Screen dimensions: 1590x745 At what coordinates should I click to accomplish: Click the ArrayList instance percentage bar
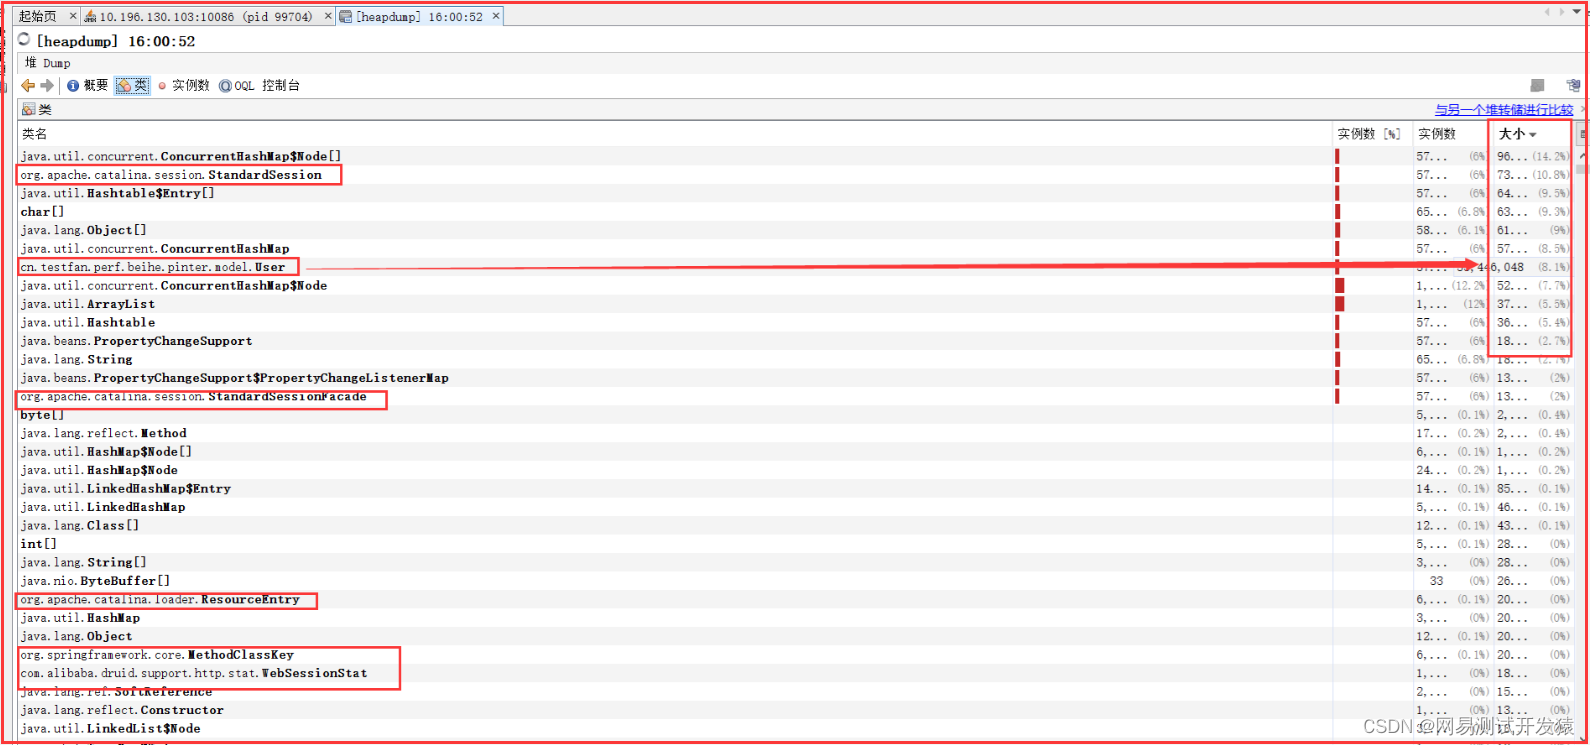1340,304
